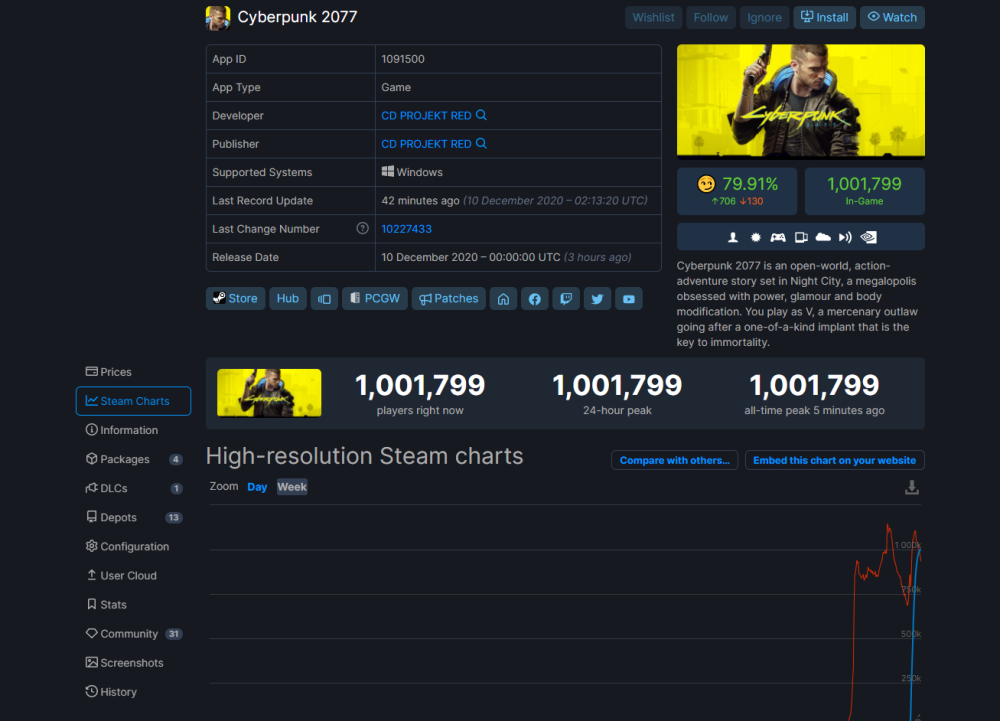Open the Twitch channel icon
This screenshot has width=1000, height=721.
pos(566,298)
